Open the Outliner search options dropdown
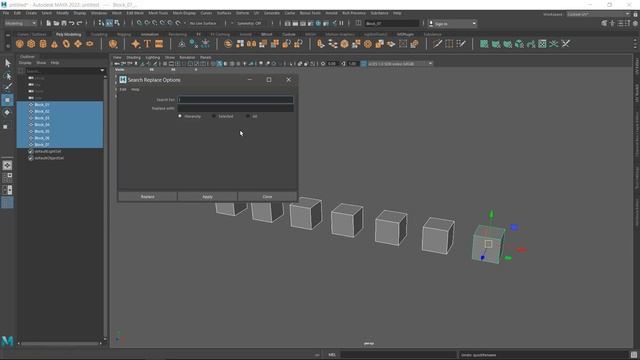The width and height of the screenshot is (640, 360). (102, 71)
